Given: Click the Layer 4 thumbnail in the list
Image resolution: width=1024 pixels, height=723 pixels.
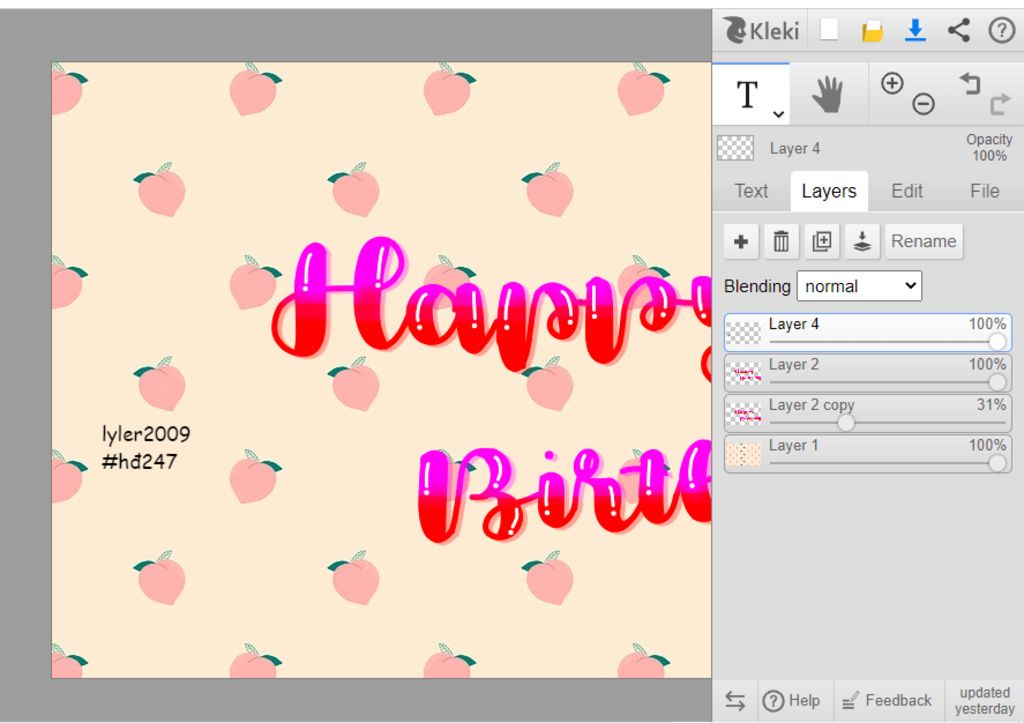Looking at the screenshot, I should (x=744, y=332).
